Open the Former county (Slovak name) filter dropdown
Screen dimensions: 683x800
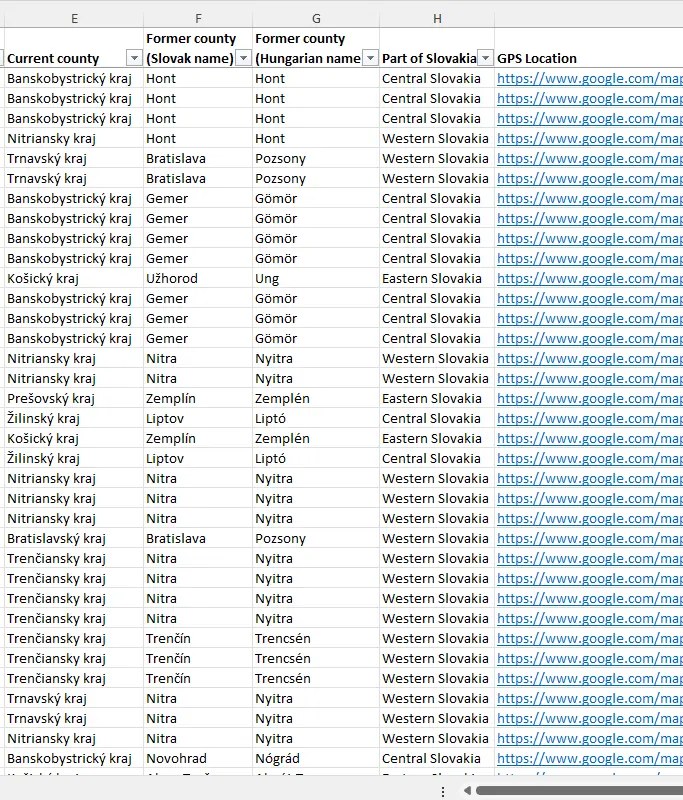point(243,59)
